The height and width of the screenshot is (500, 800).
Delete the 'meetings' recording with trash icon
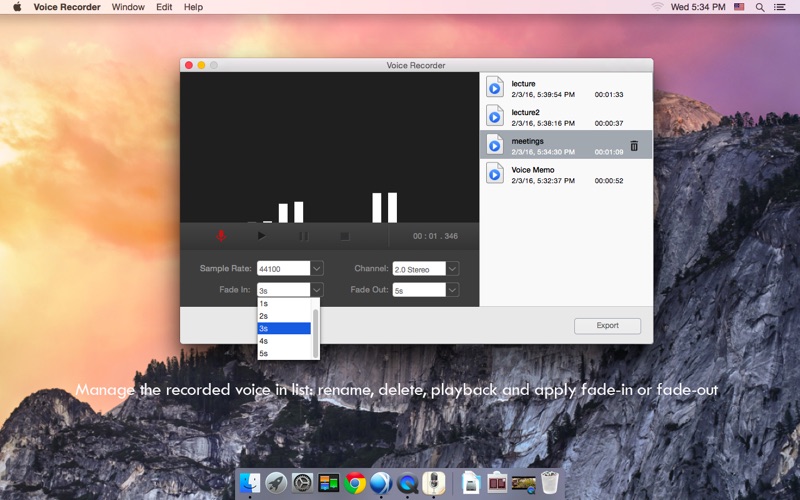(634, 145)
